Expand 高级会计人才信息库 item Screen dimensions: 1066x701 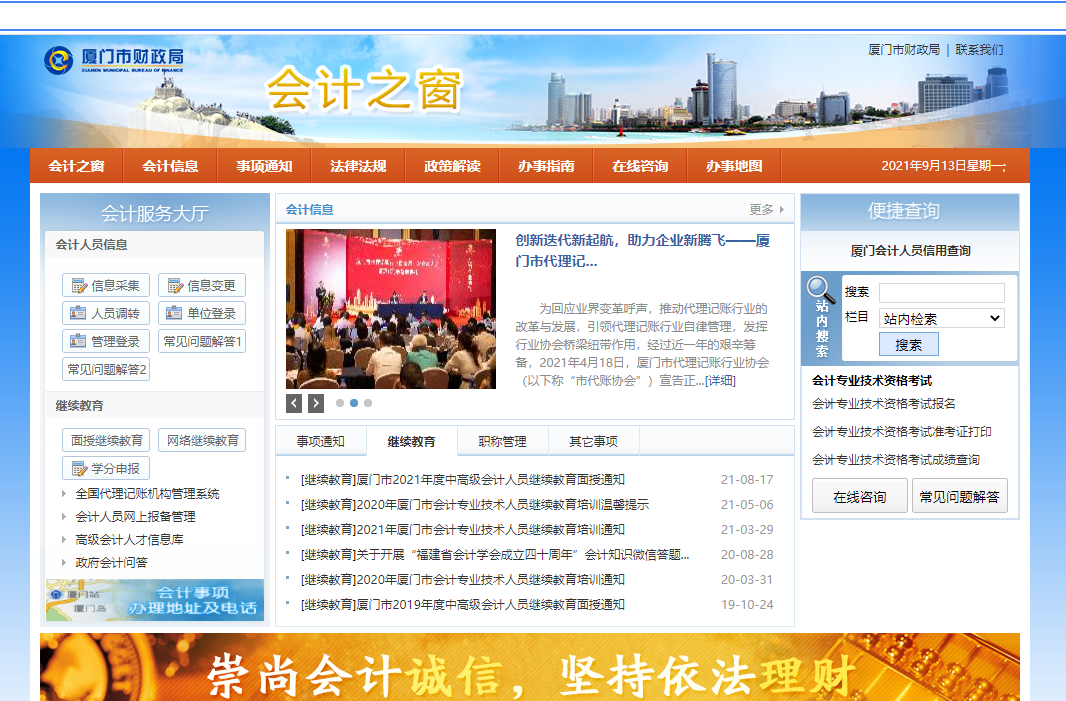[x=129, y=539]
